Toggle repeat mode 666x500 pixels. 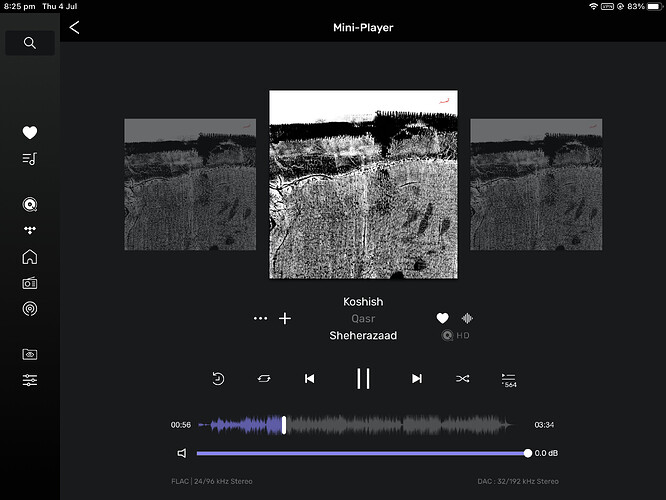pos(264,379)
